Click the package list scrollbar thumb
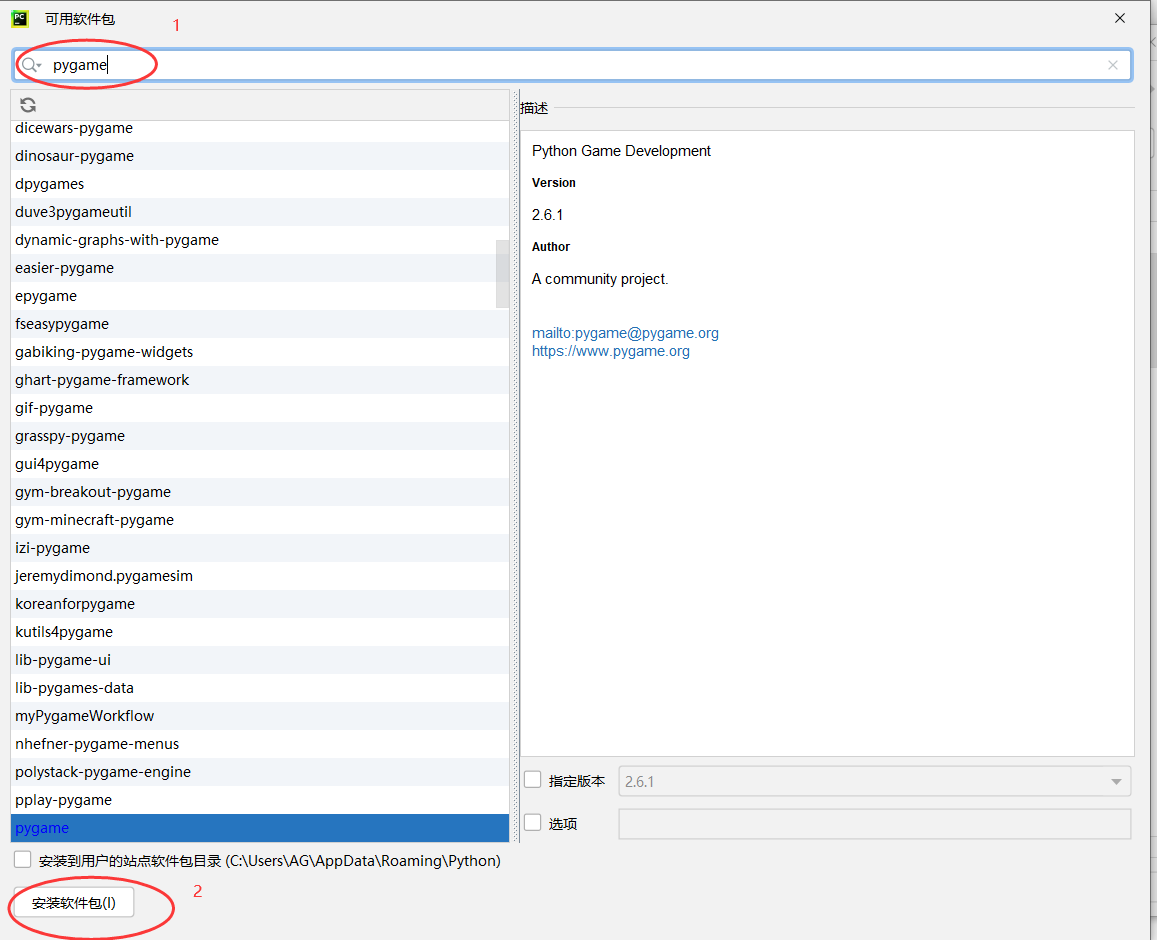This screenshot has height=940, width=1157. click(x=502, y=274)
